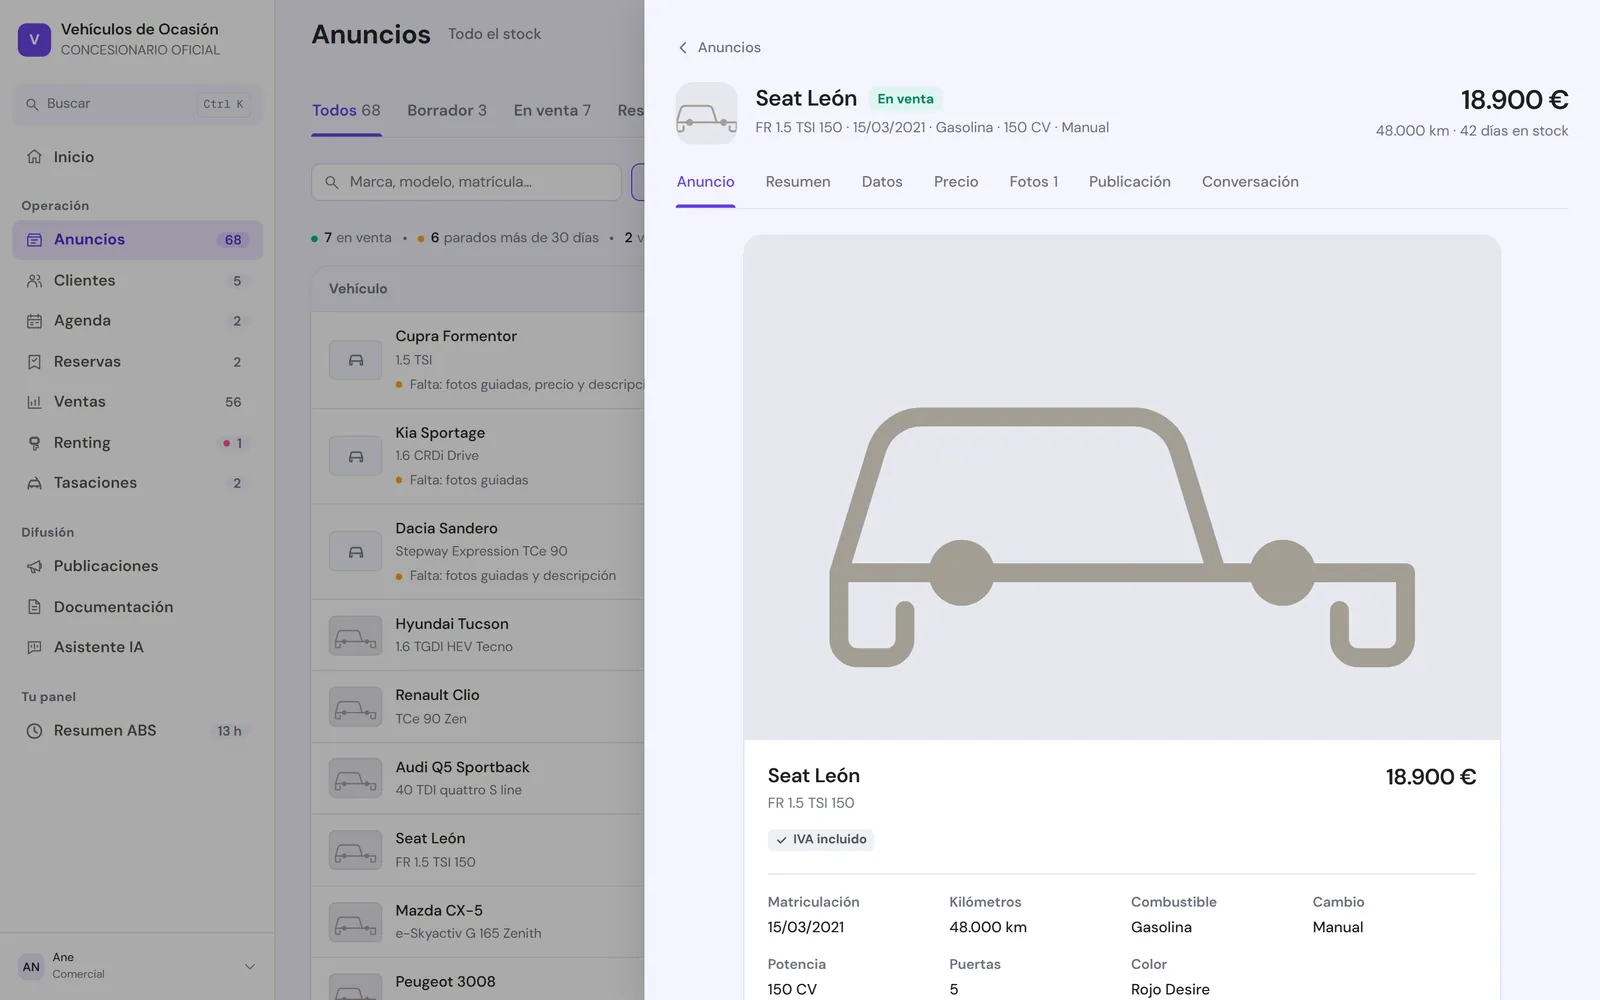The height and width of the screenshot is (1000, 1600).
Task: Click the Asistente IA icon
Action: click(34, 647)
